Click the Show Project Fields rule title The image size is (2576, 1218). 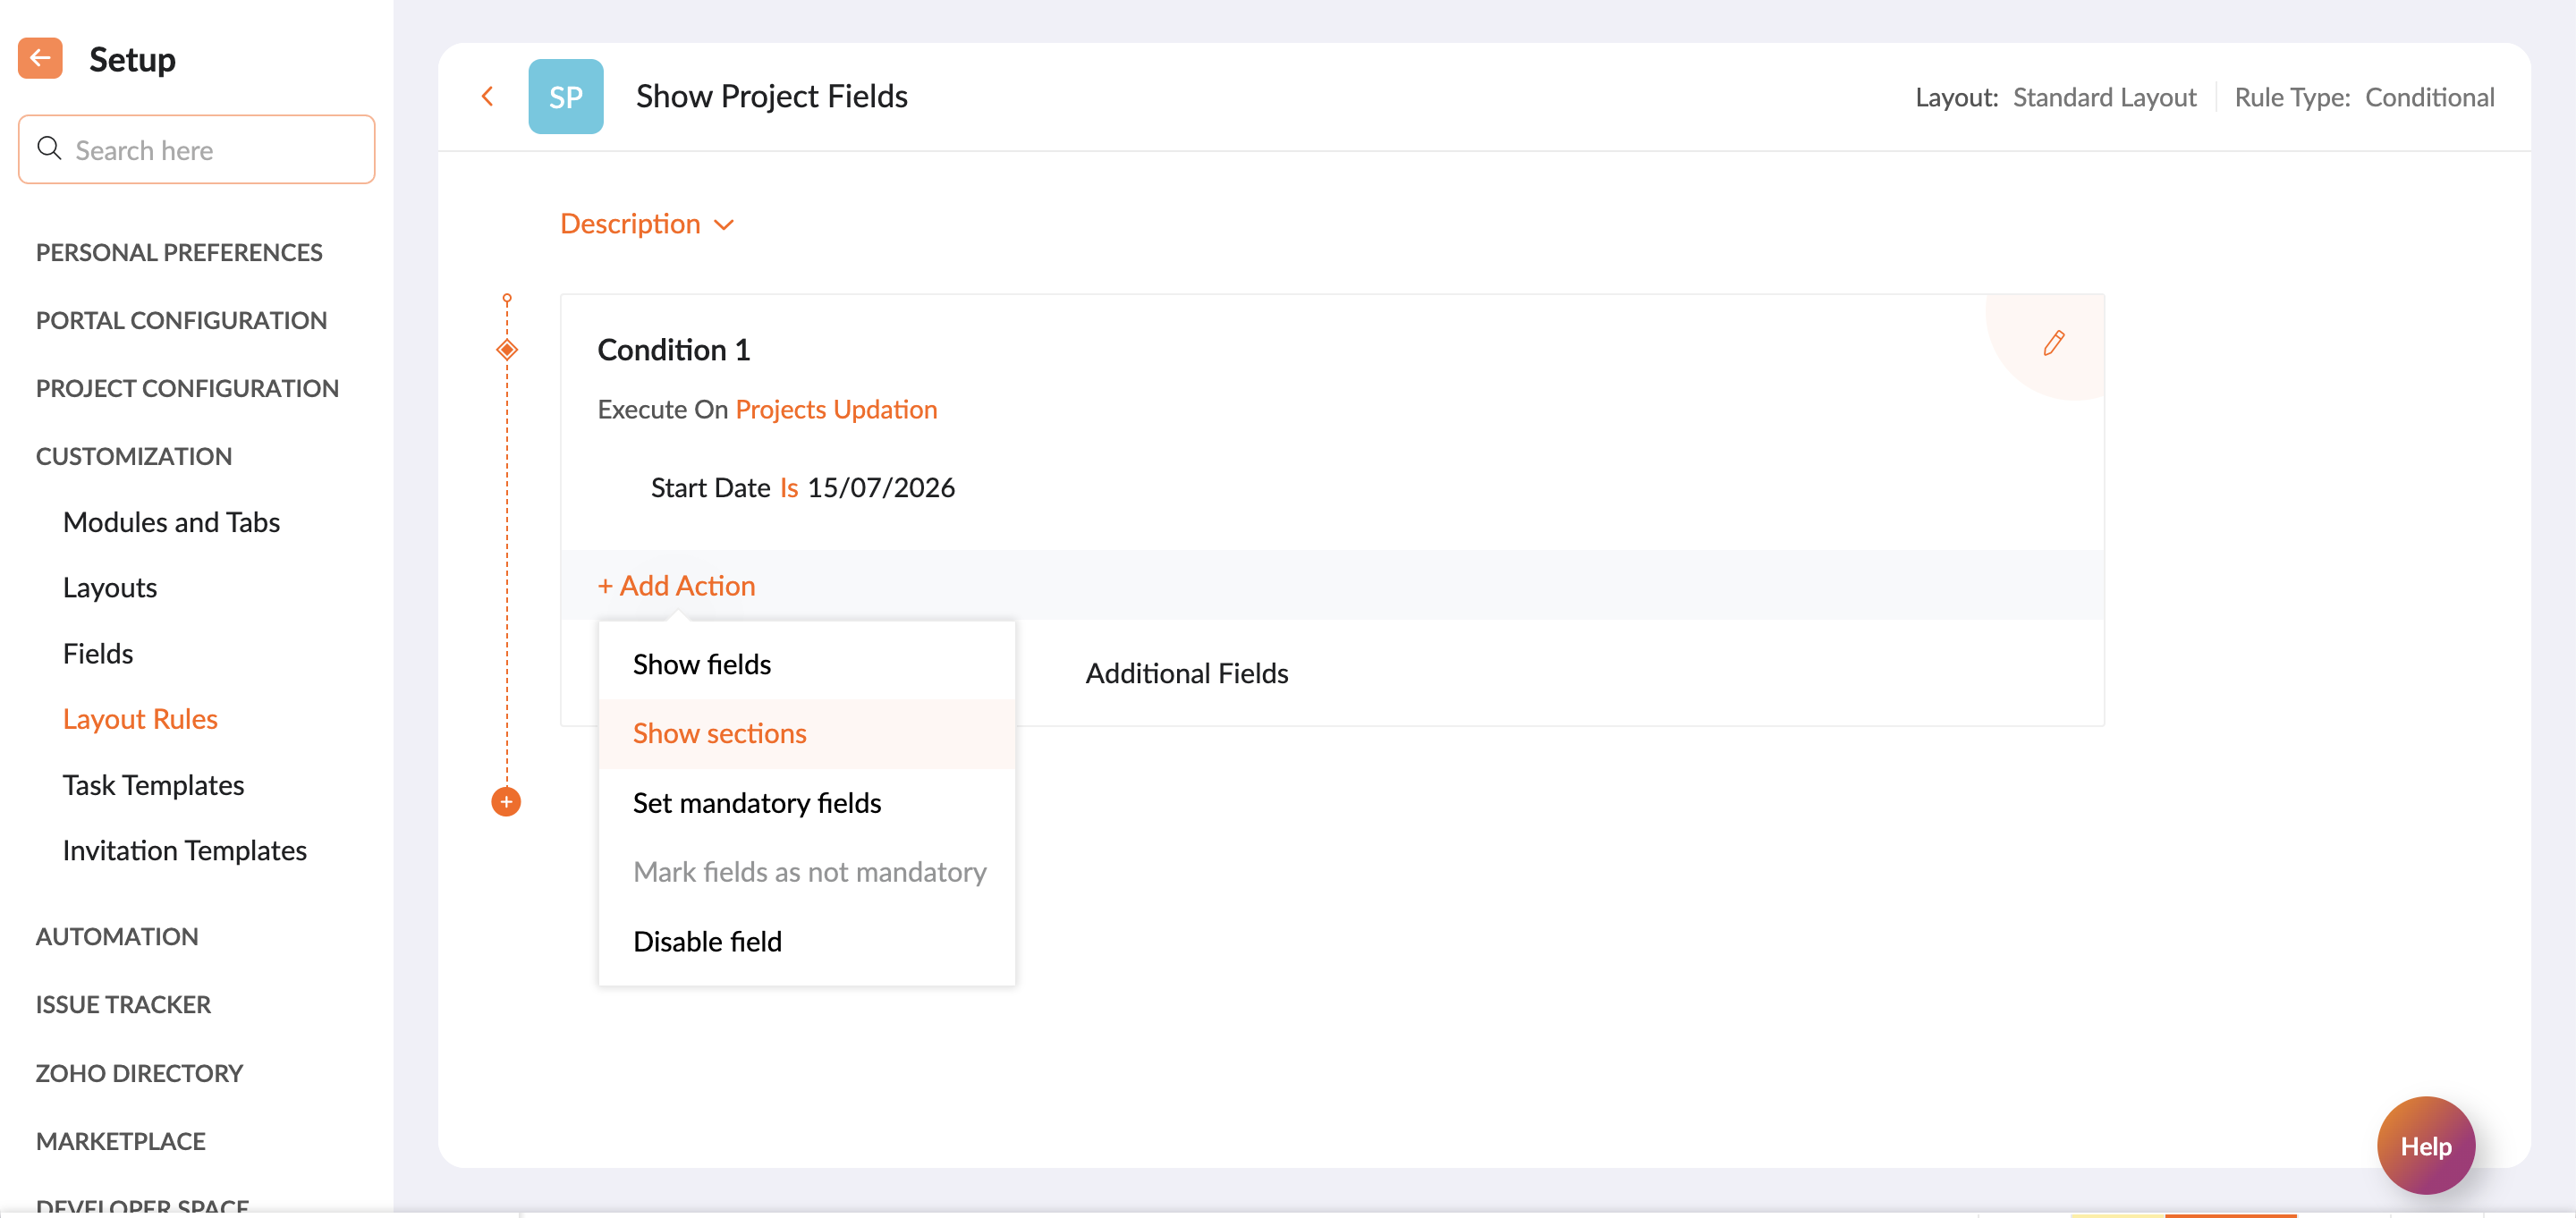click(771, 96)
